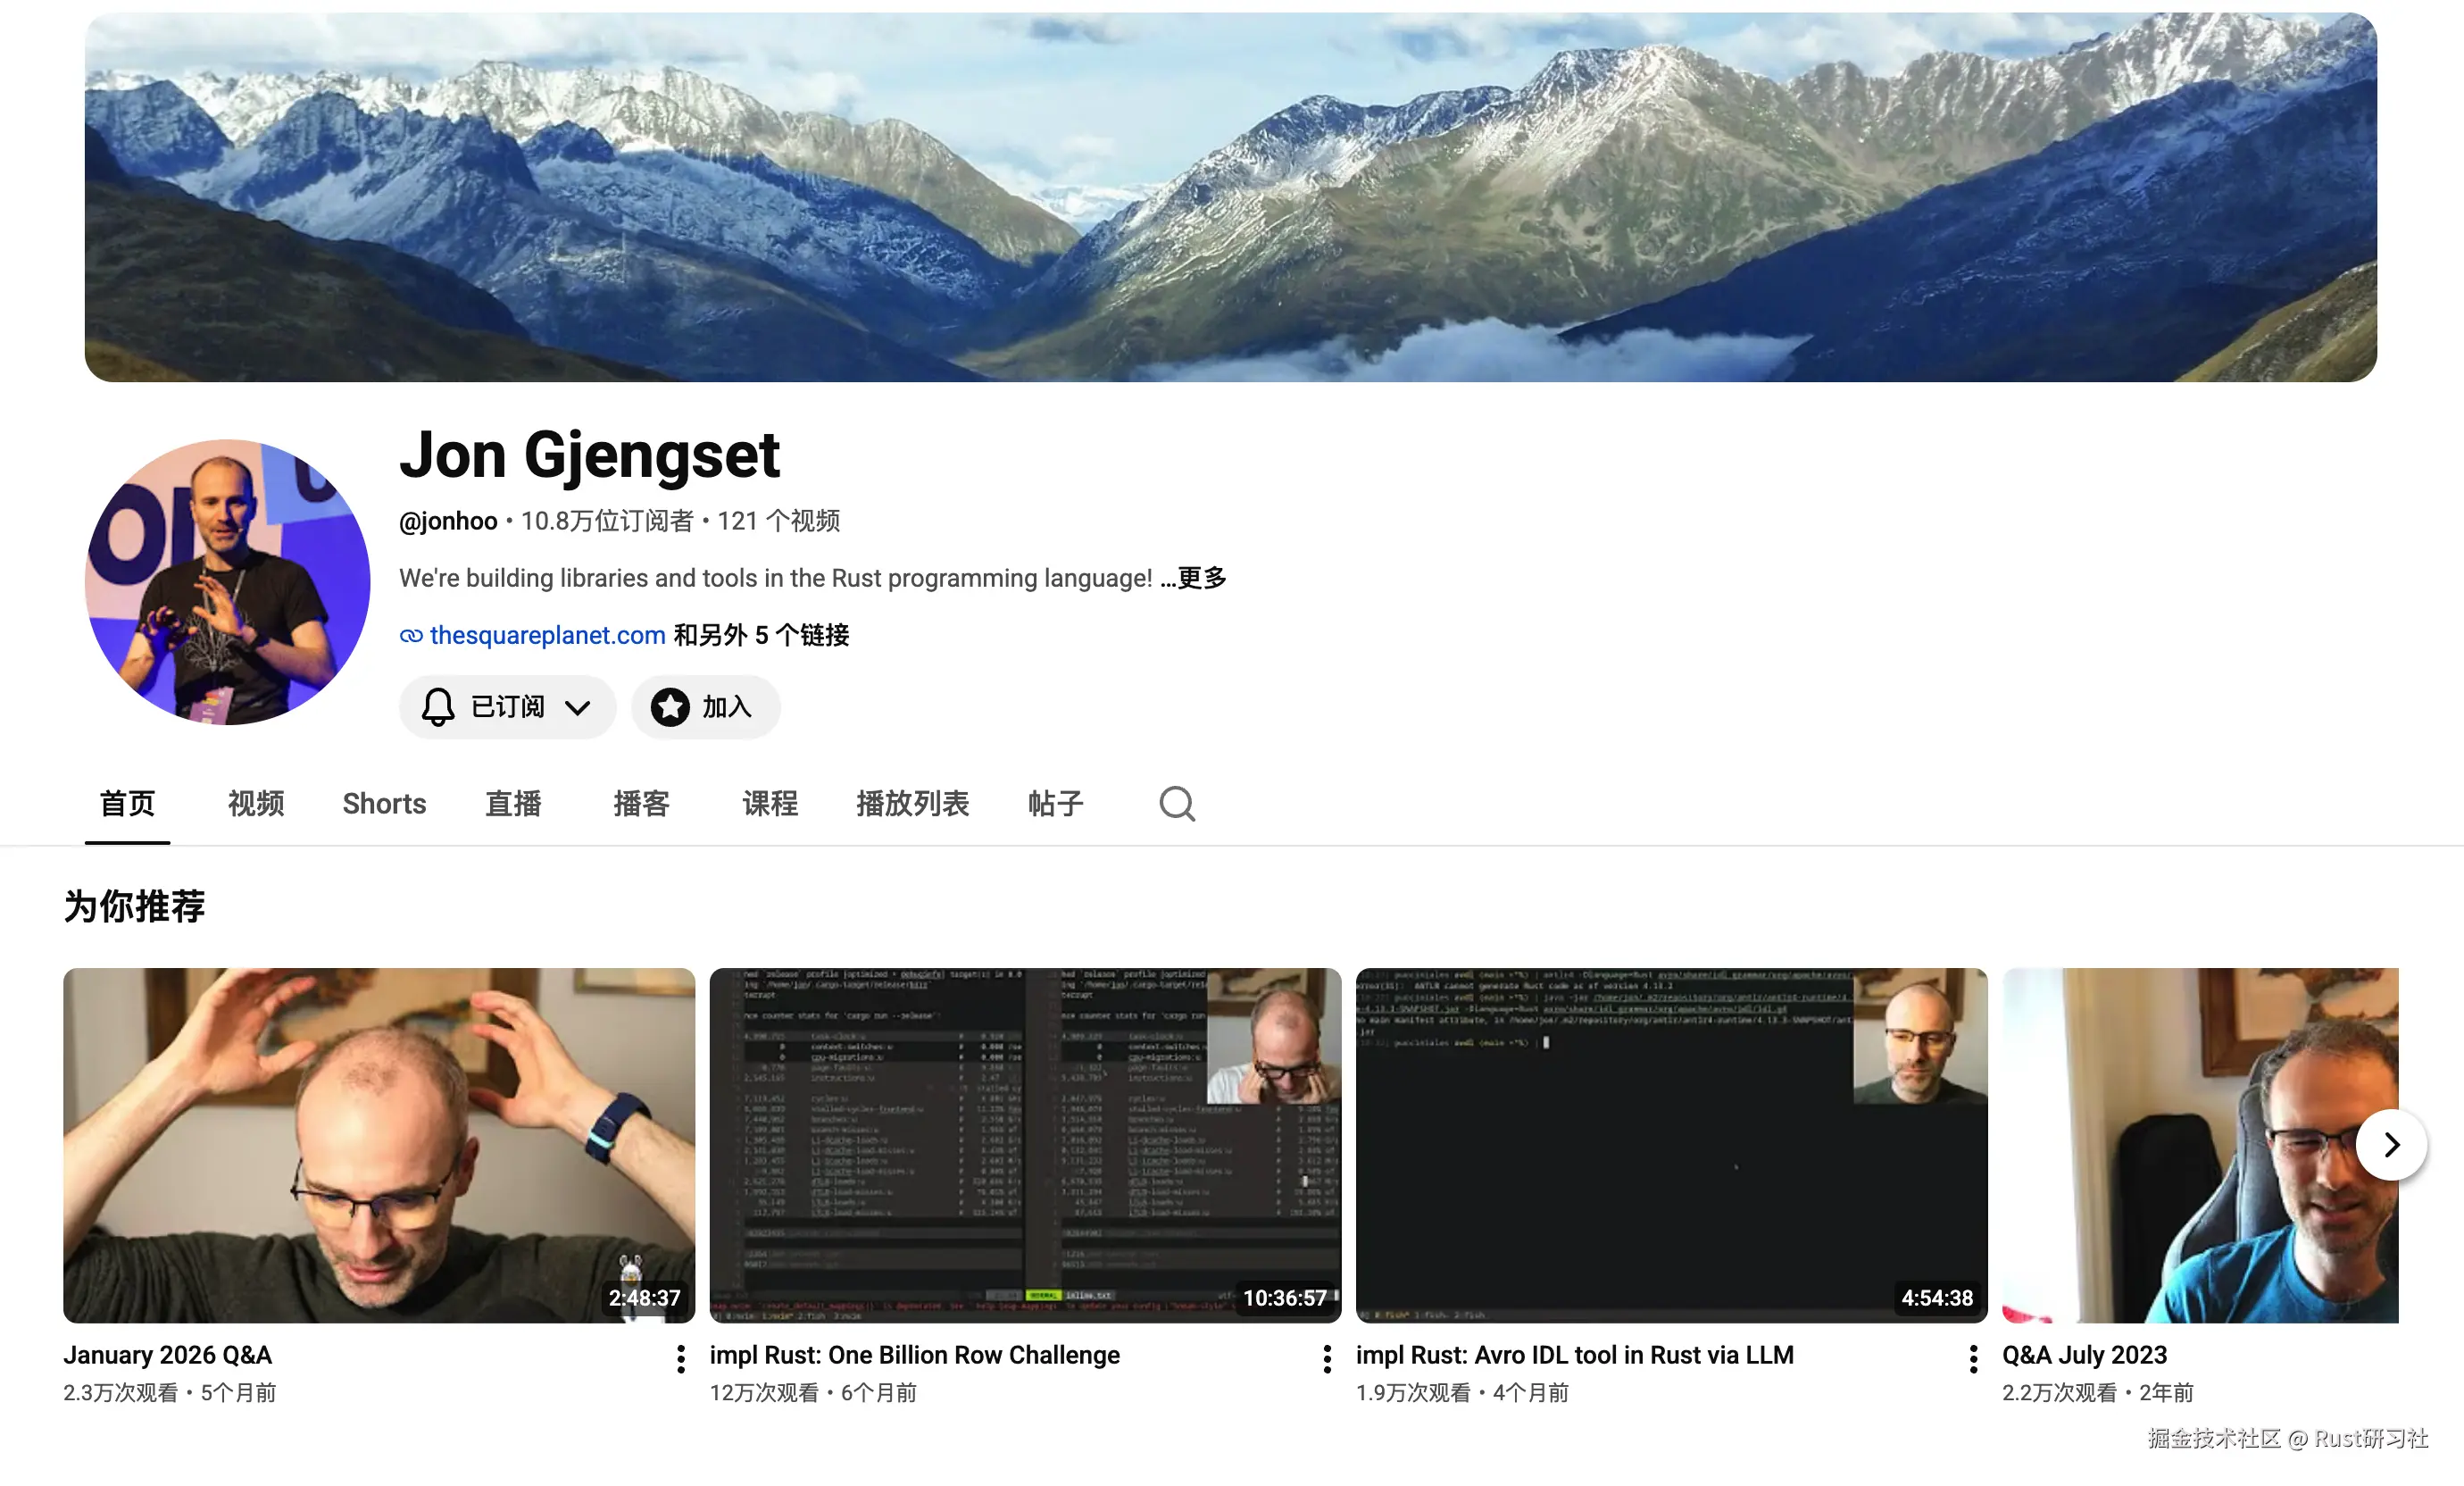The height and width of the screenshot is (1486, 2464).
Task: Switch to the 帖子 tab
Action: (x=1055, y=803)
